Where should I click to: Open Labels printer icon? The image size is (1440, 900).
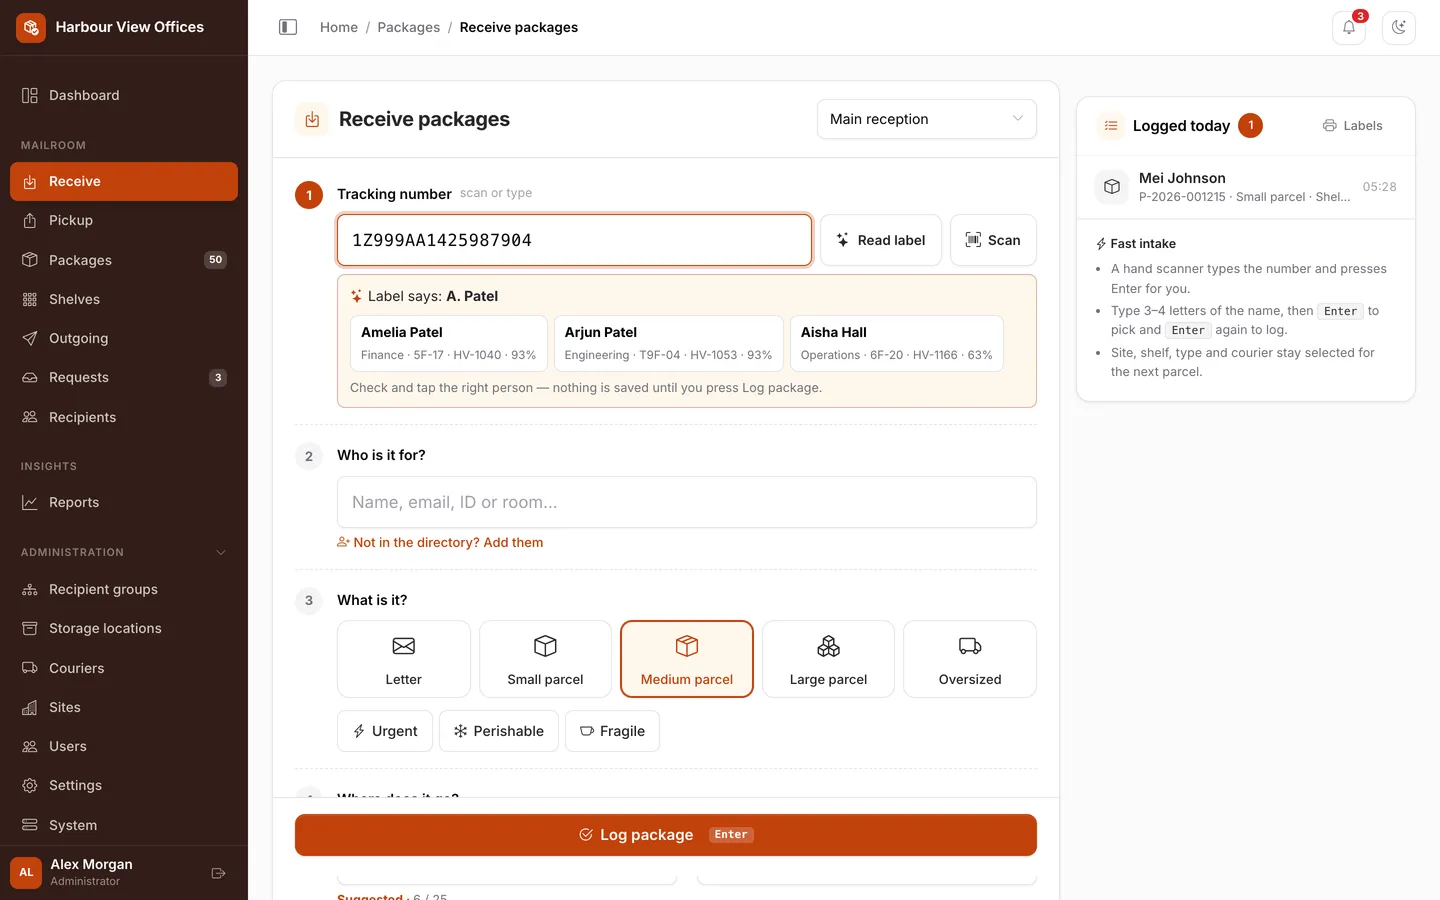[x=1352, y=126]
